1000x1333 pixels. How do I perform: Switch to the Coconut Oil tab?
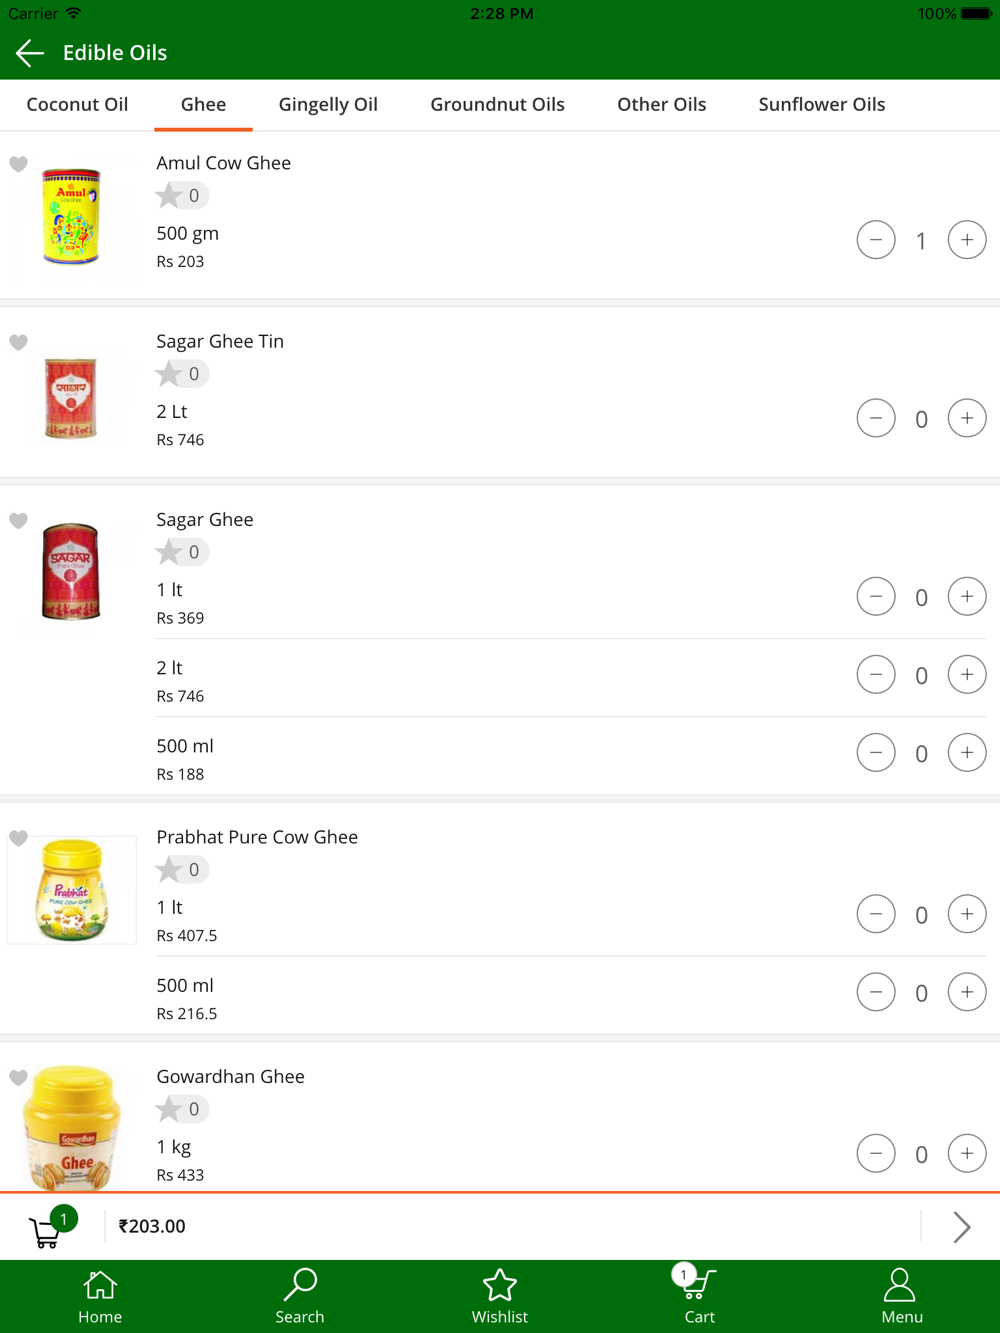pyautogui.click(x=77, y=104)
